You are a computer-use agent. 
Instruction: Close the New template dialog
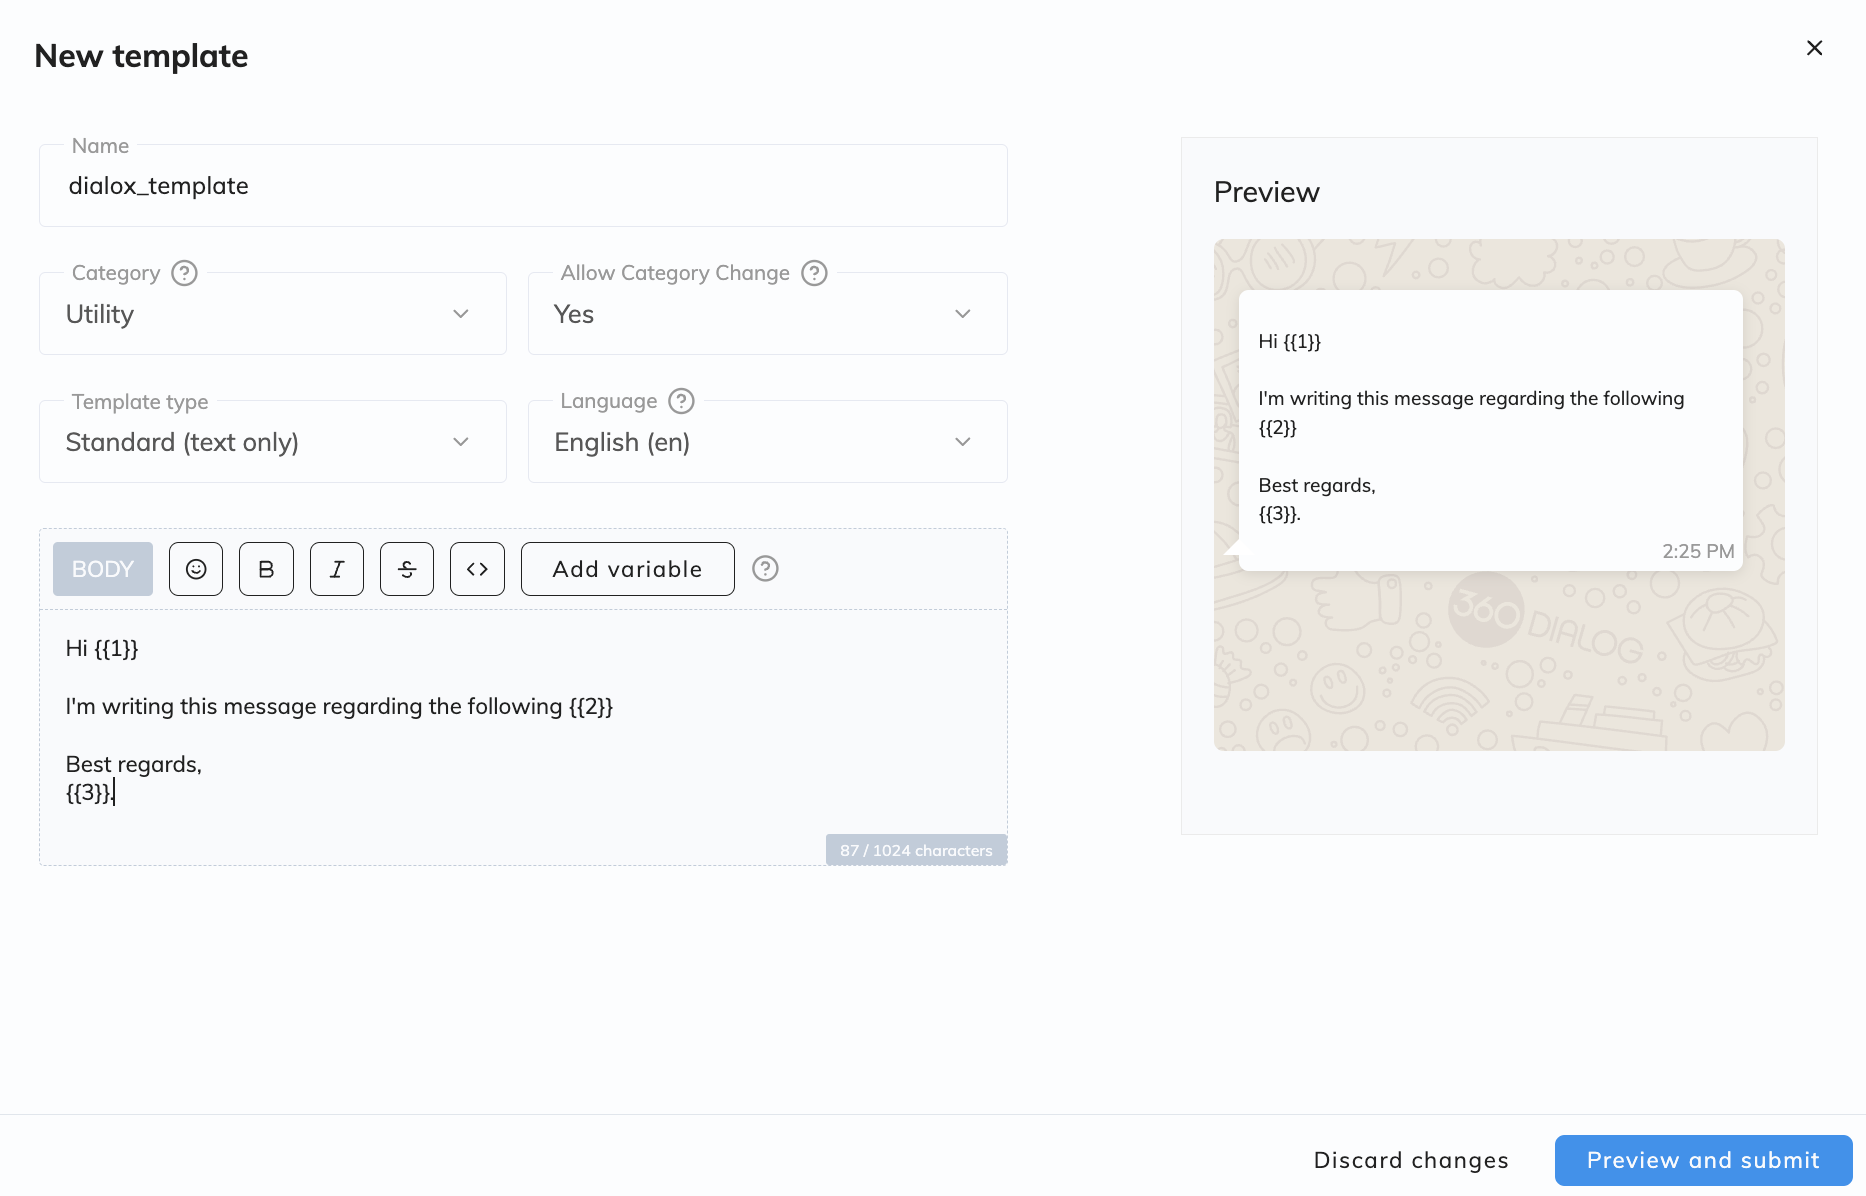point(1814,48)
